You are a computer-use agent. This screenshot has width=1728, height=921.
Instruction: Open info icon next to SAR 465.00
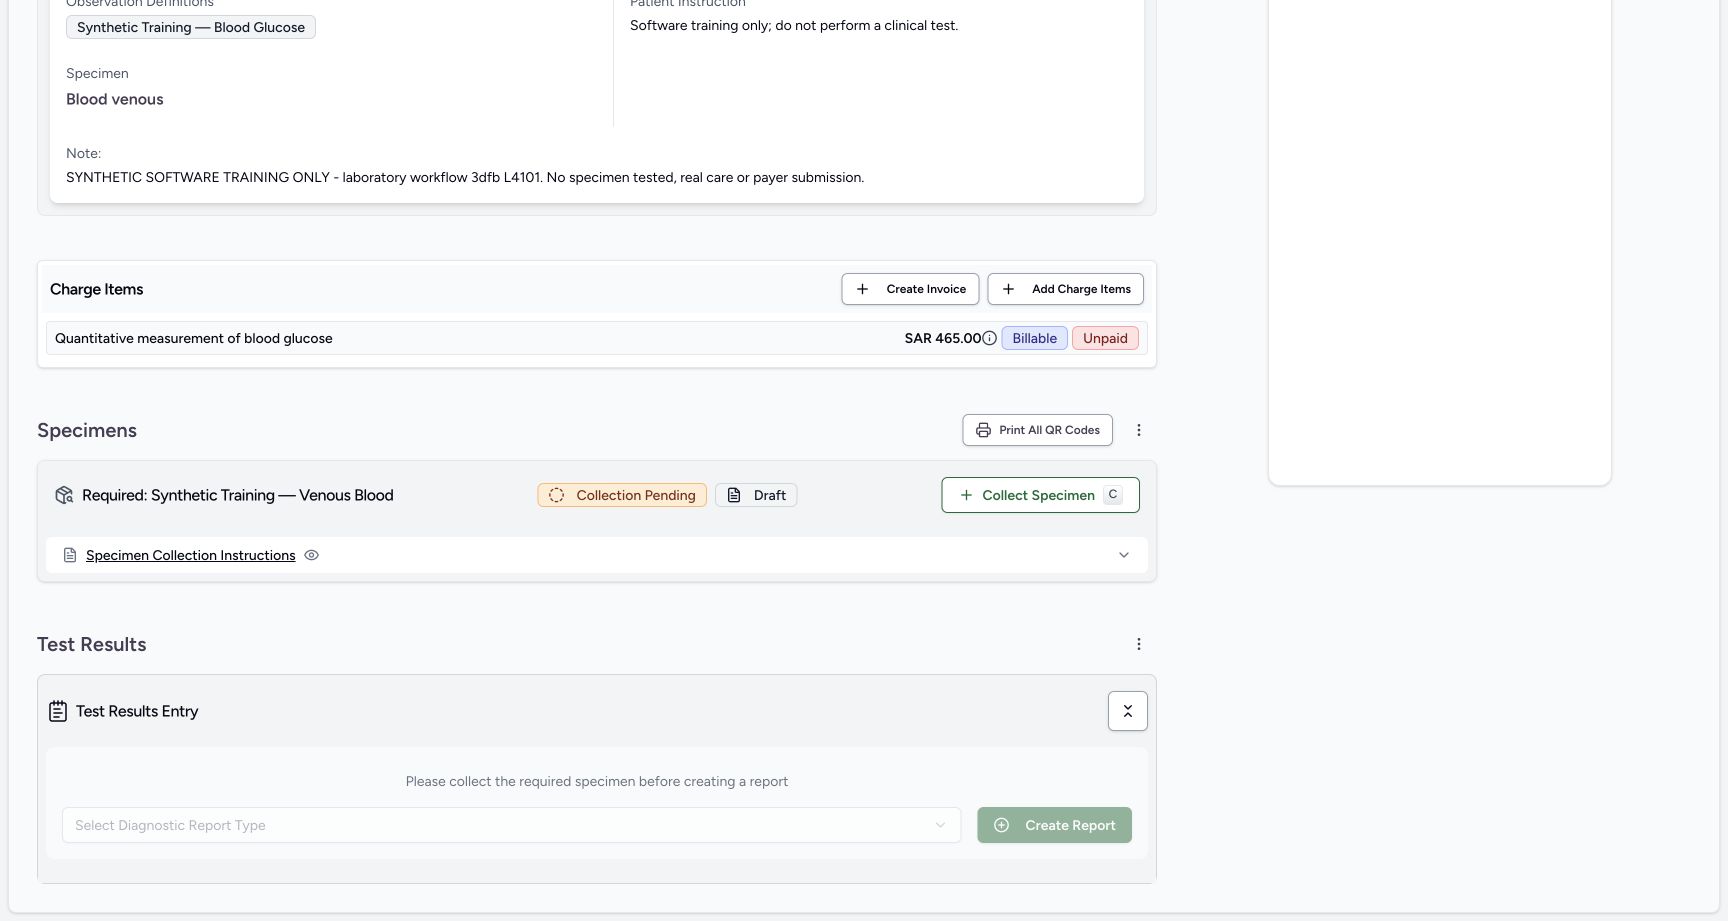point(989,338)
